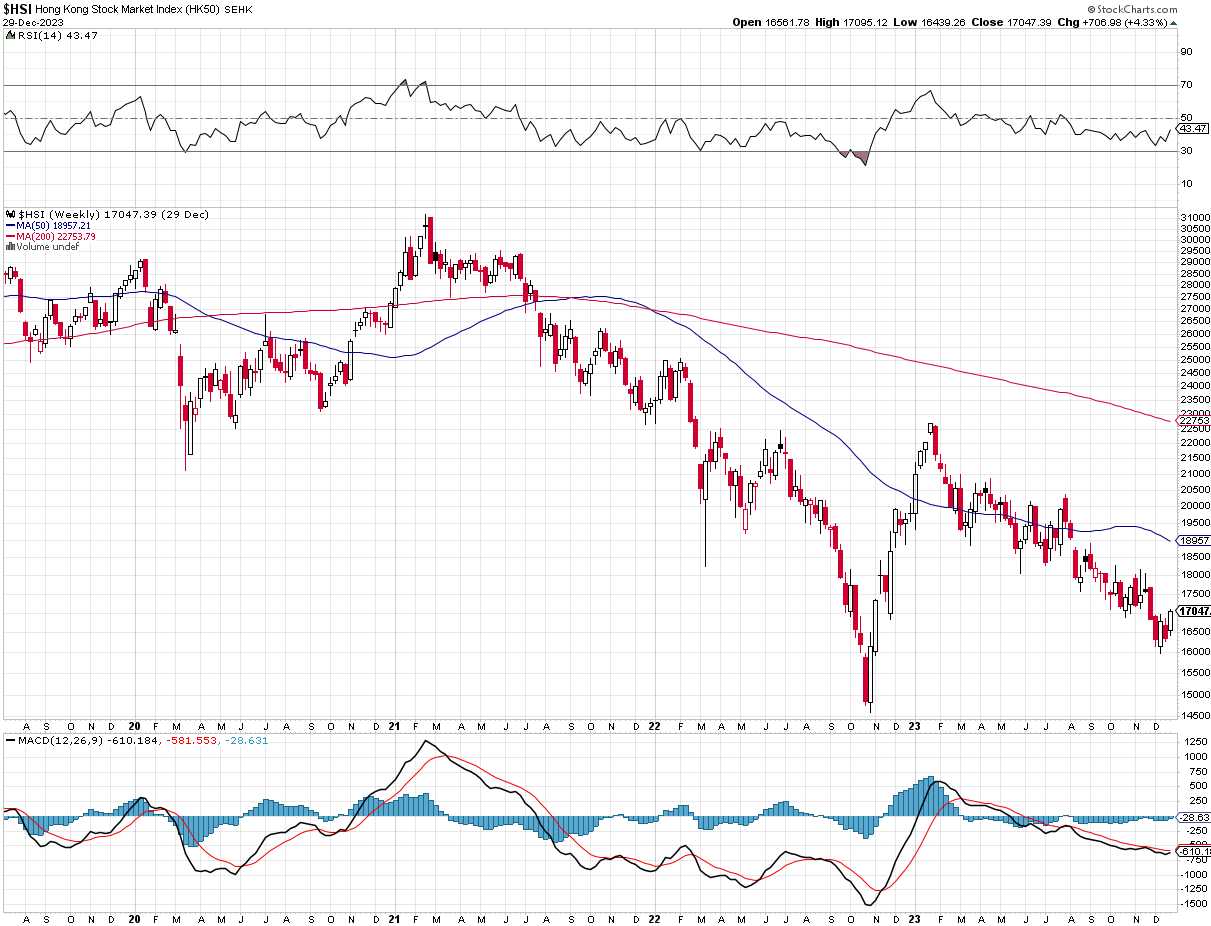
Task: Click the Volume undef bar icon
Action: 10,246
